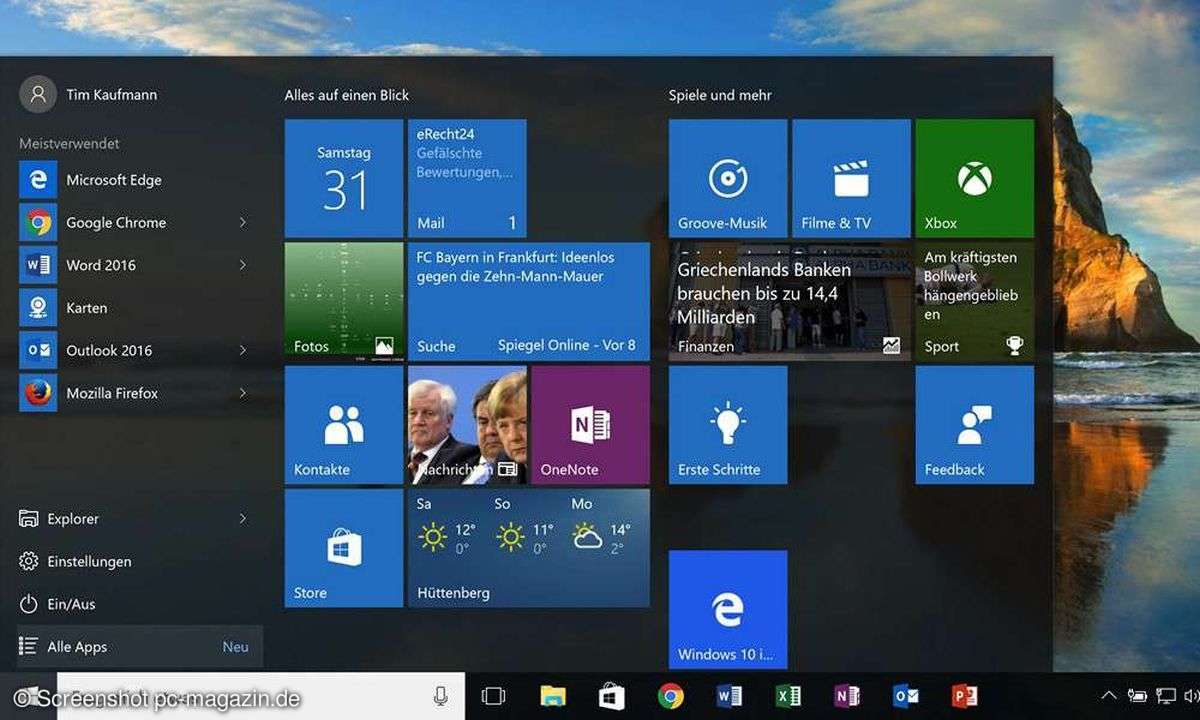
Task: Open Task View from the taskbar
Action: (494, 696)
